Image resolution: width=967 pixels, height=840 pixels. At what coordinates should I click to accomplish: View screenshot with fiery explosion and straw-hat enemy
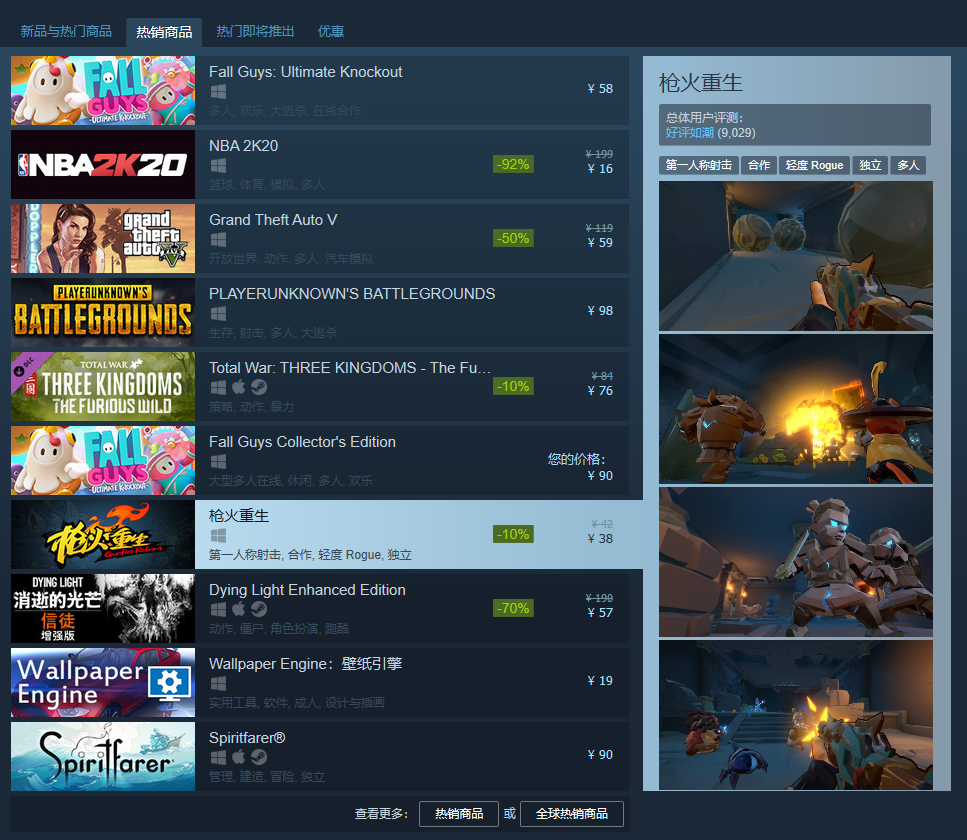(x=796, y=409)
